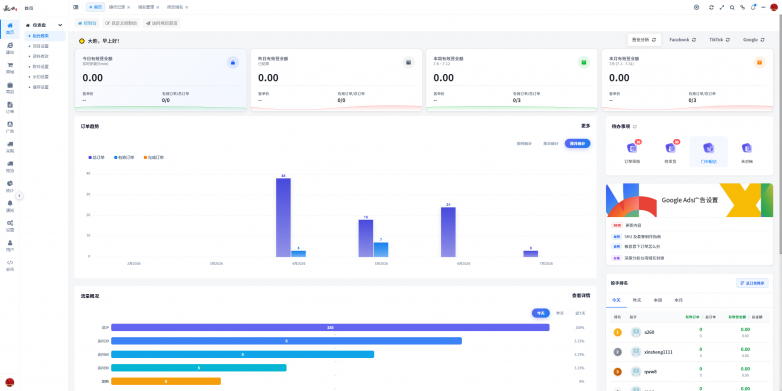Switch the order chart to hourly statistics
Viewport: 782px width, 391px height.
pos(524,144)
